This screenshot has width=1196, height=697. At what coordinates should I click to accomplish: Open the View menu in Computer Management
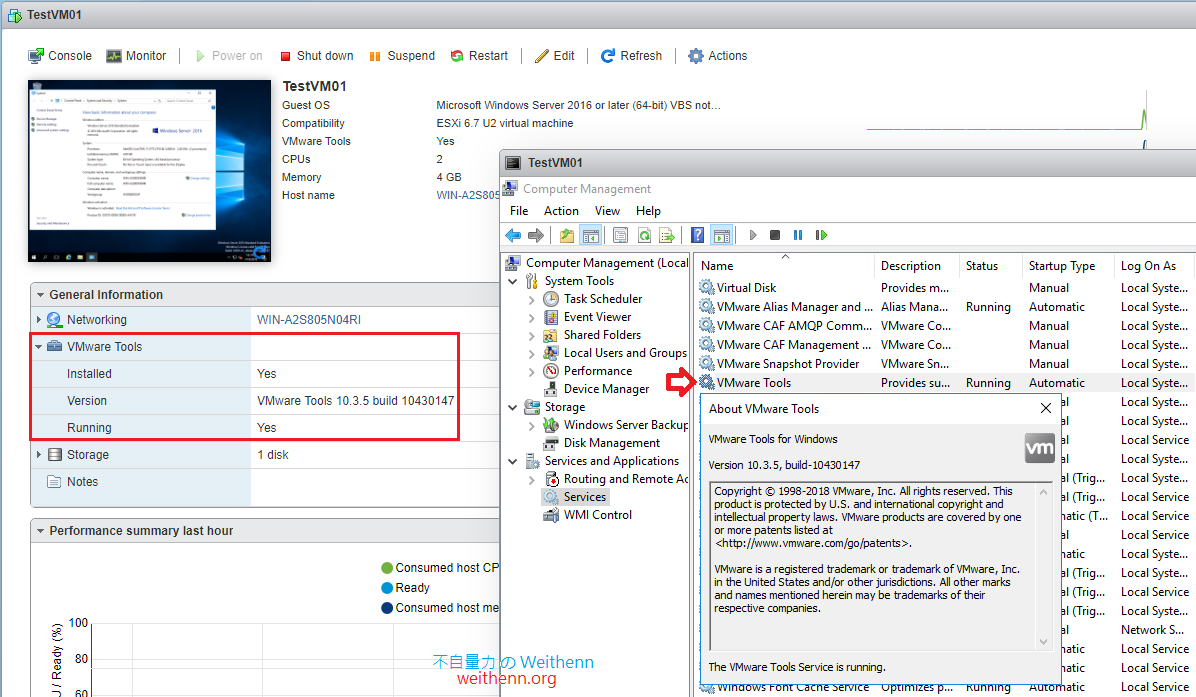tap(607, 210)
